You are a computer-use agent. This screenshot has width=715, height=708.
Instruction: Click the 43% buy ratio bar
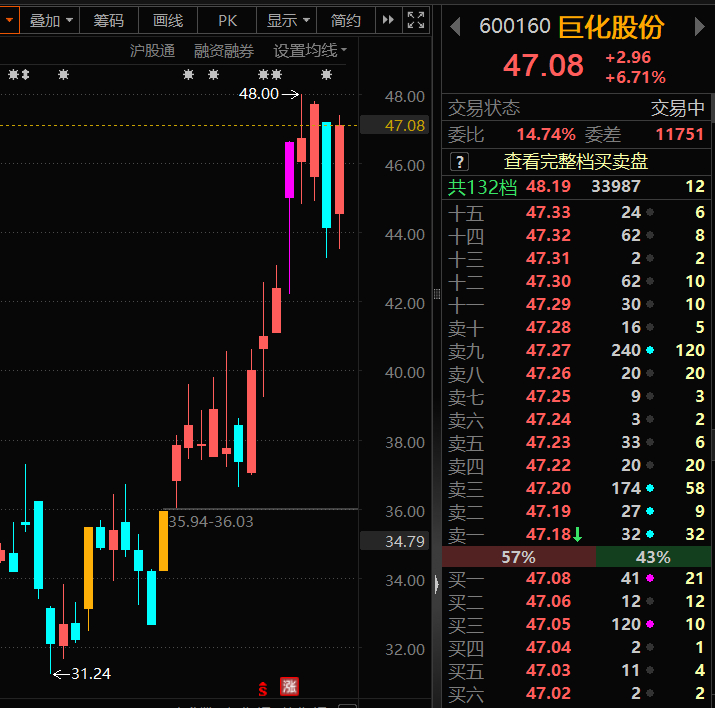point(653,557)
